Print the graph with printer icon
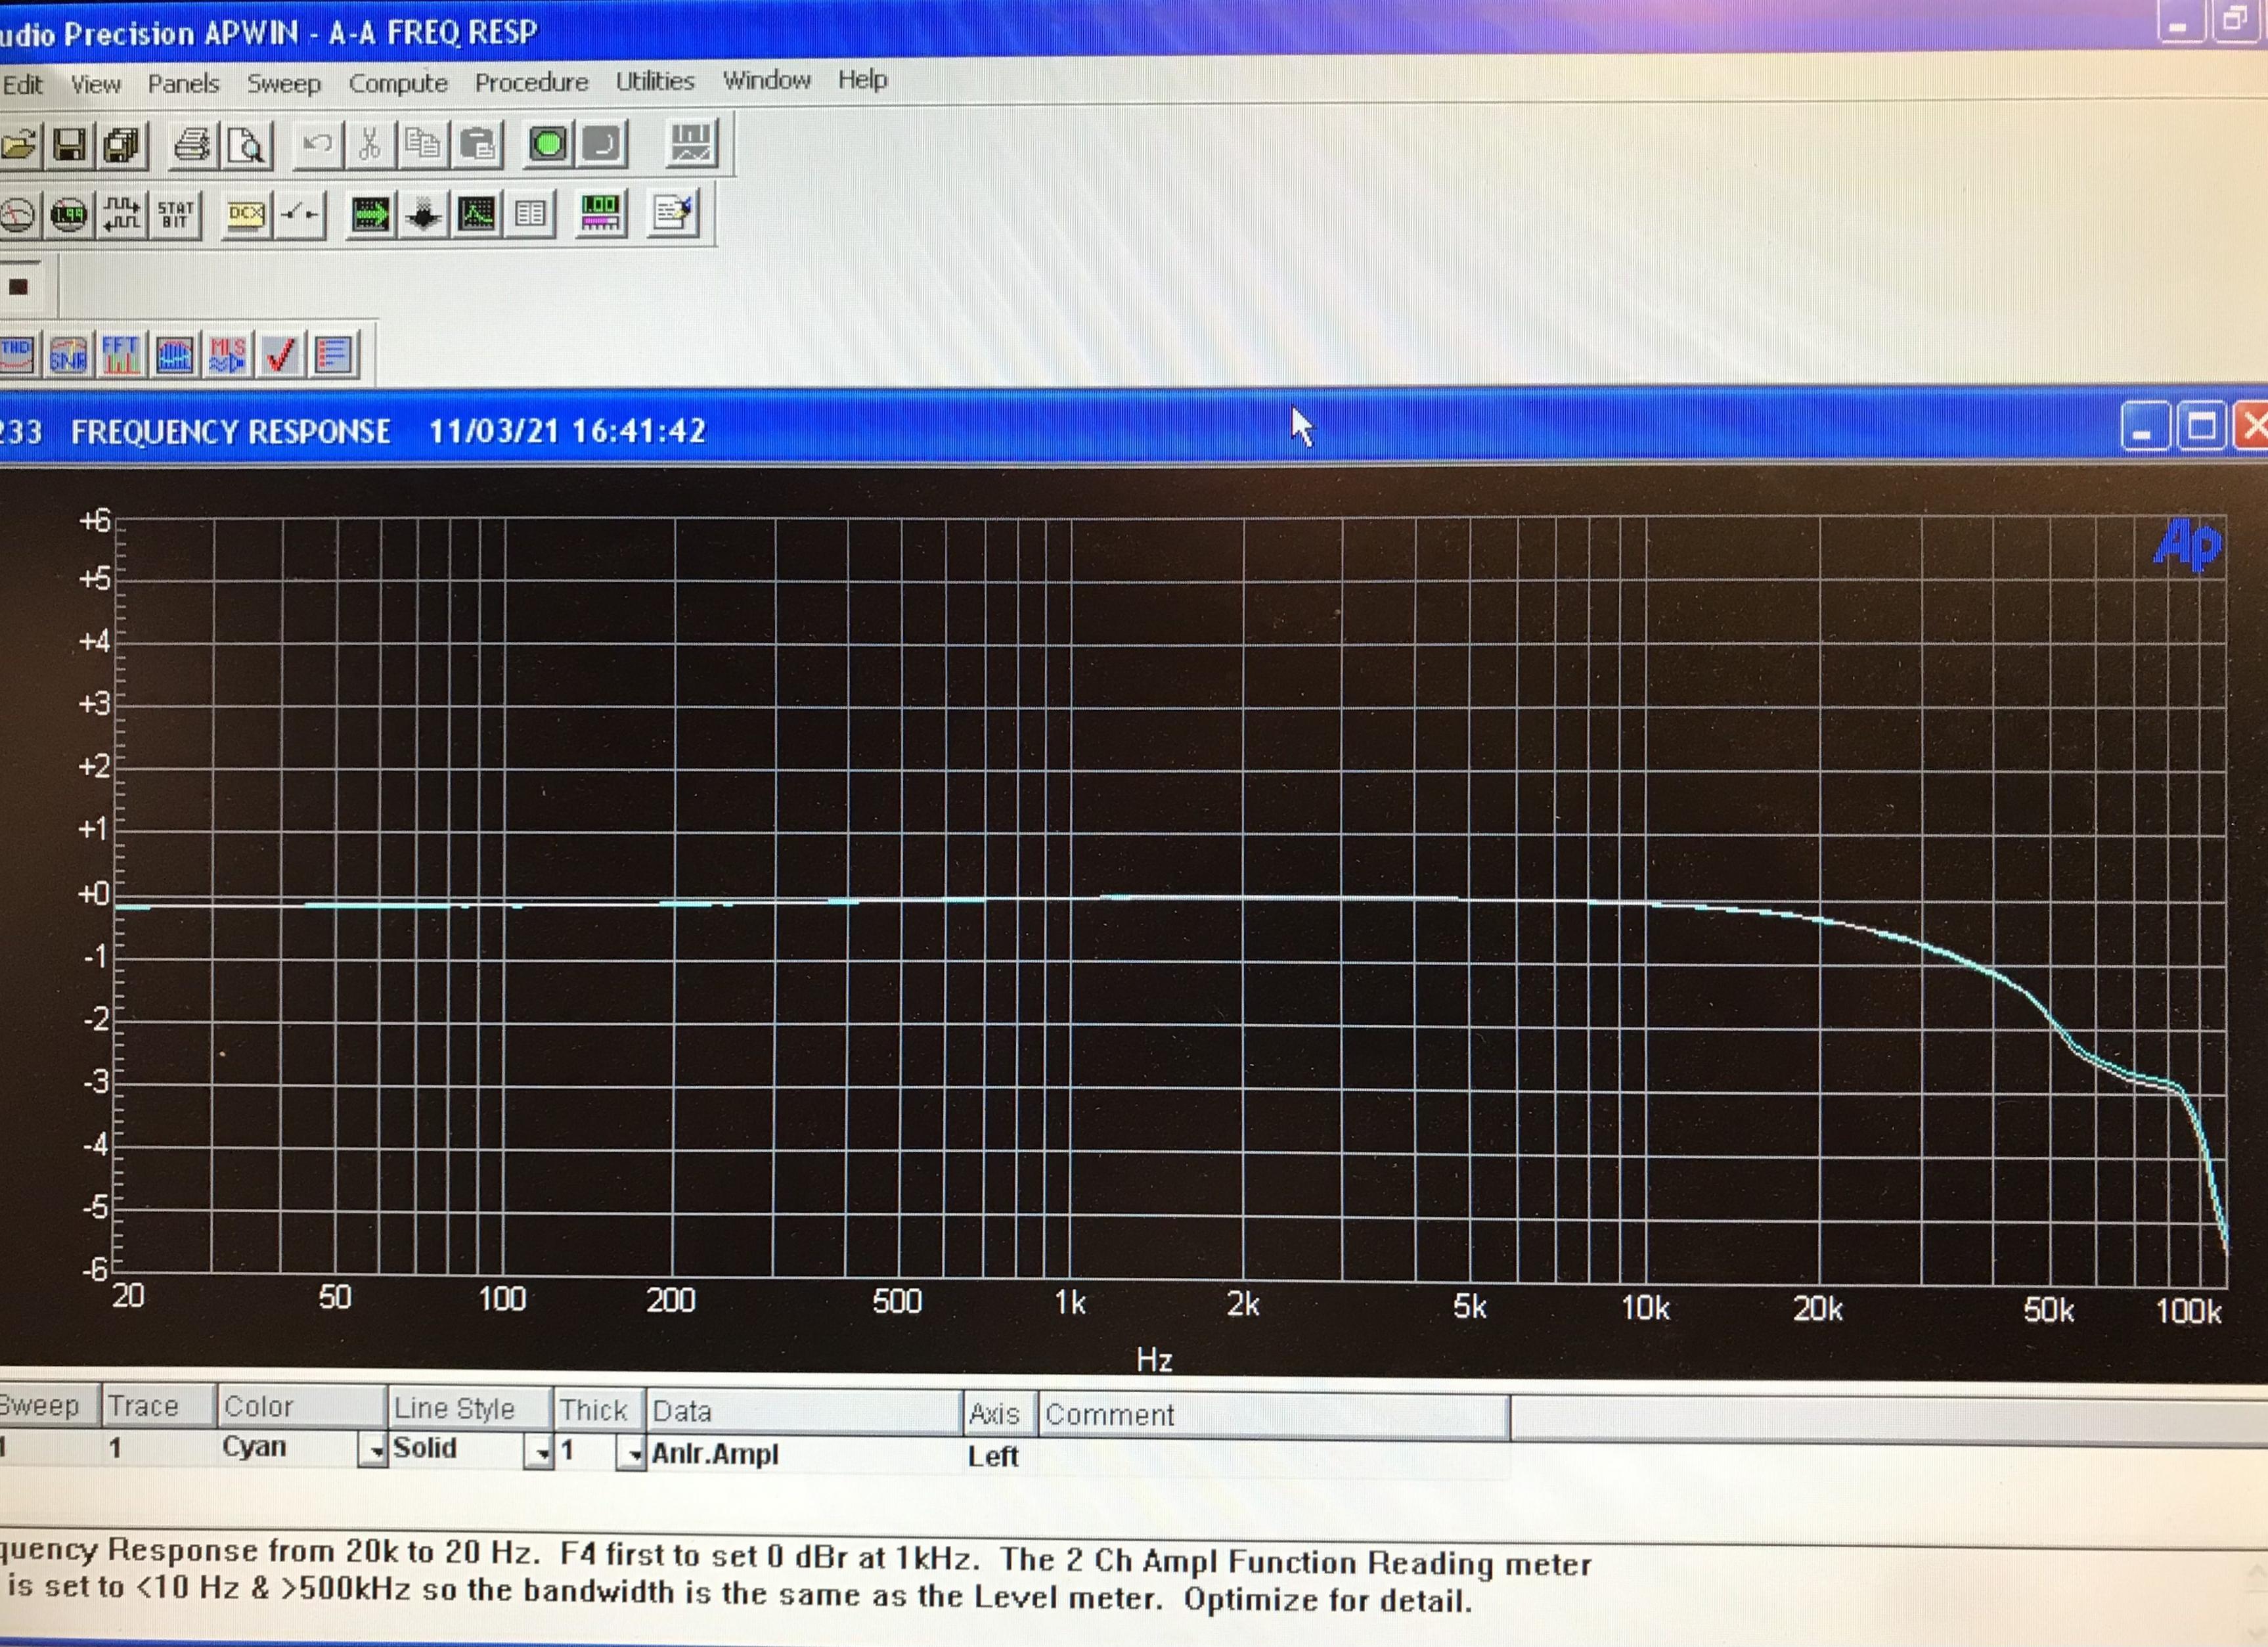 click(192, 145)
